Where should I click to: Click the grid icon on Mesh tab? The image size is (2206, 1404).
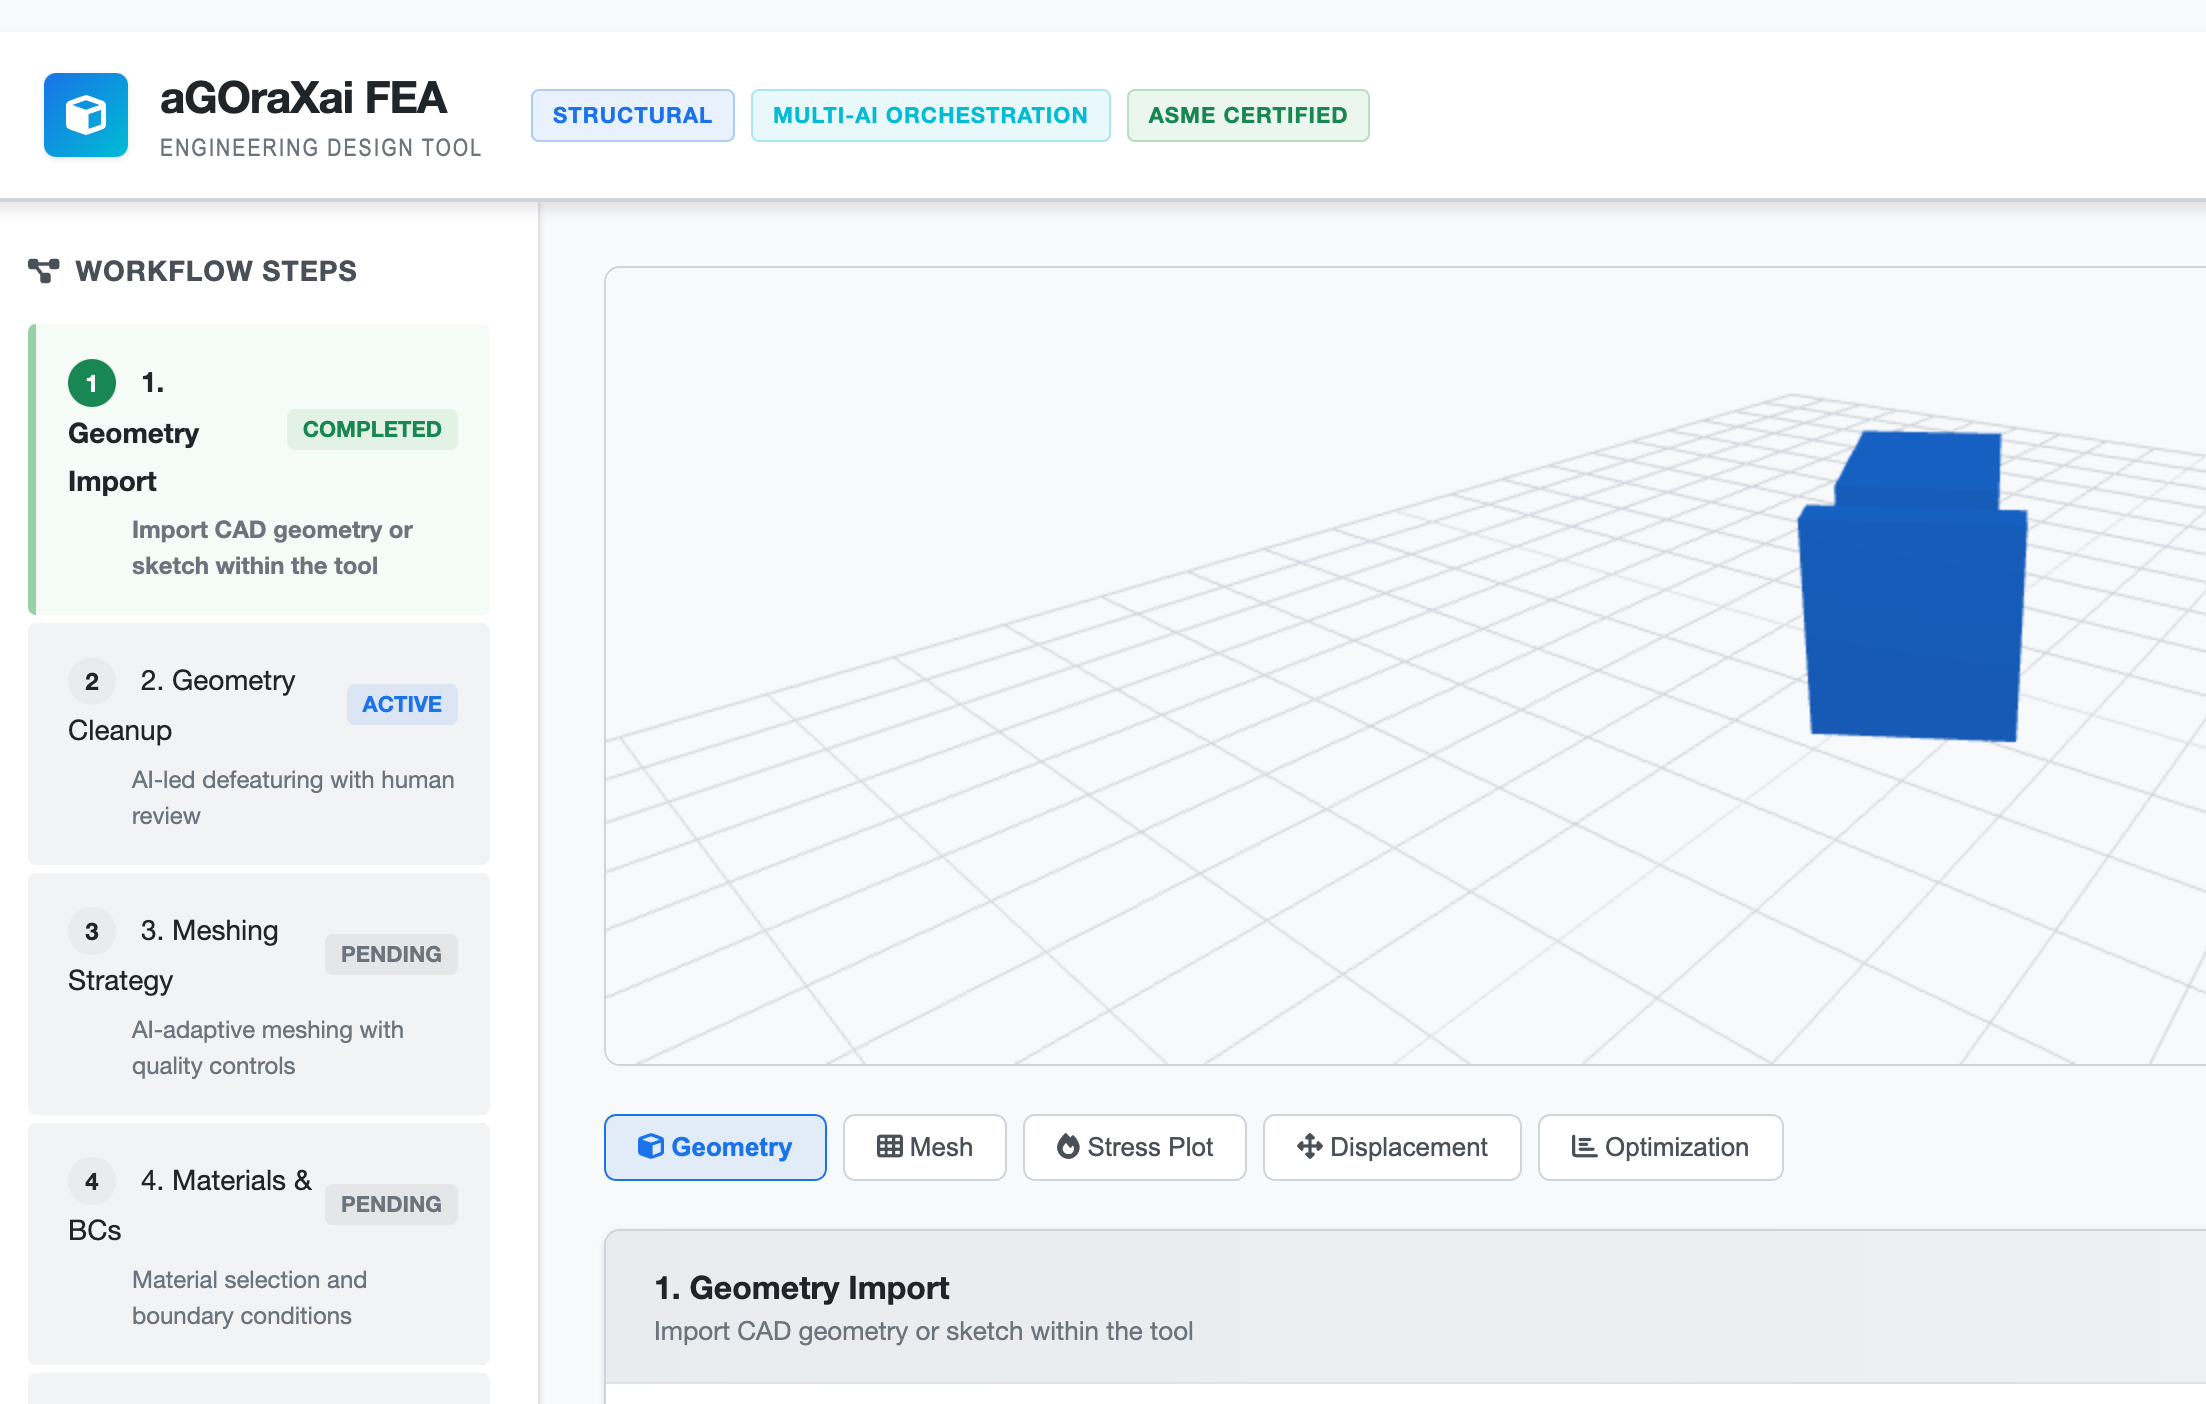(x=889, y=1147)
